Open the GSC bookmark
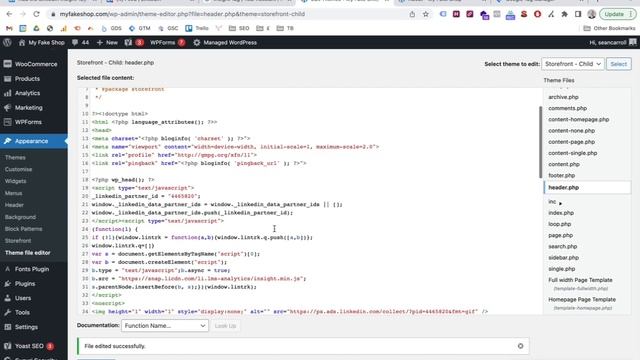This screenshot has height=360, width=640. (168, 28)
